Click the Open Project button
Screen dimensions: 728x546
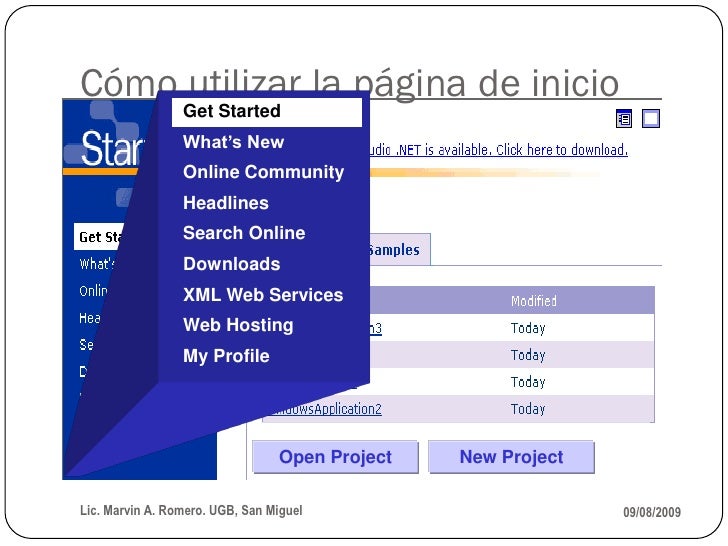pyautogui.click(x=335, y=457)
